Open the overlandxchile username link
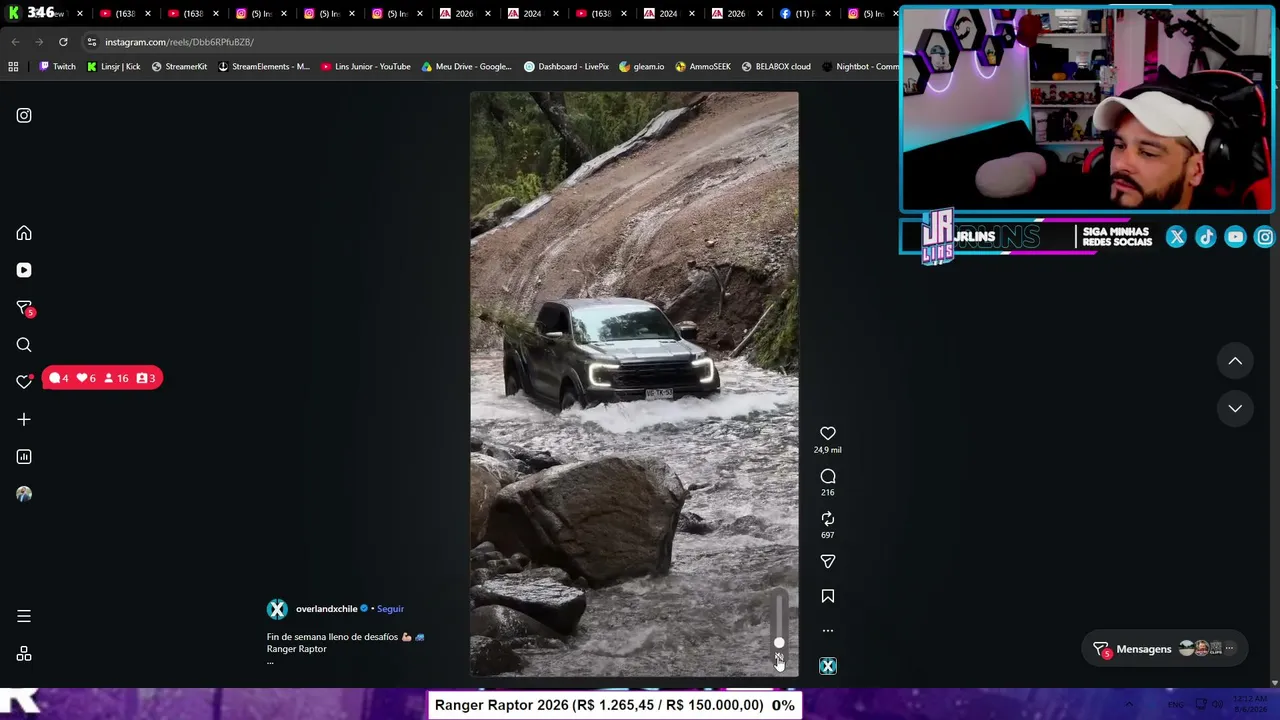 point(326,609)
